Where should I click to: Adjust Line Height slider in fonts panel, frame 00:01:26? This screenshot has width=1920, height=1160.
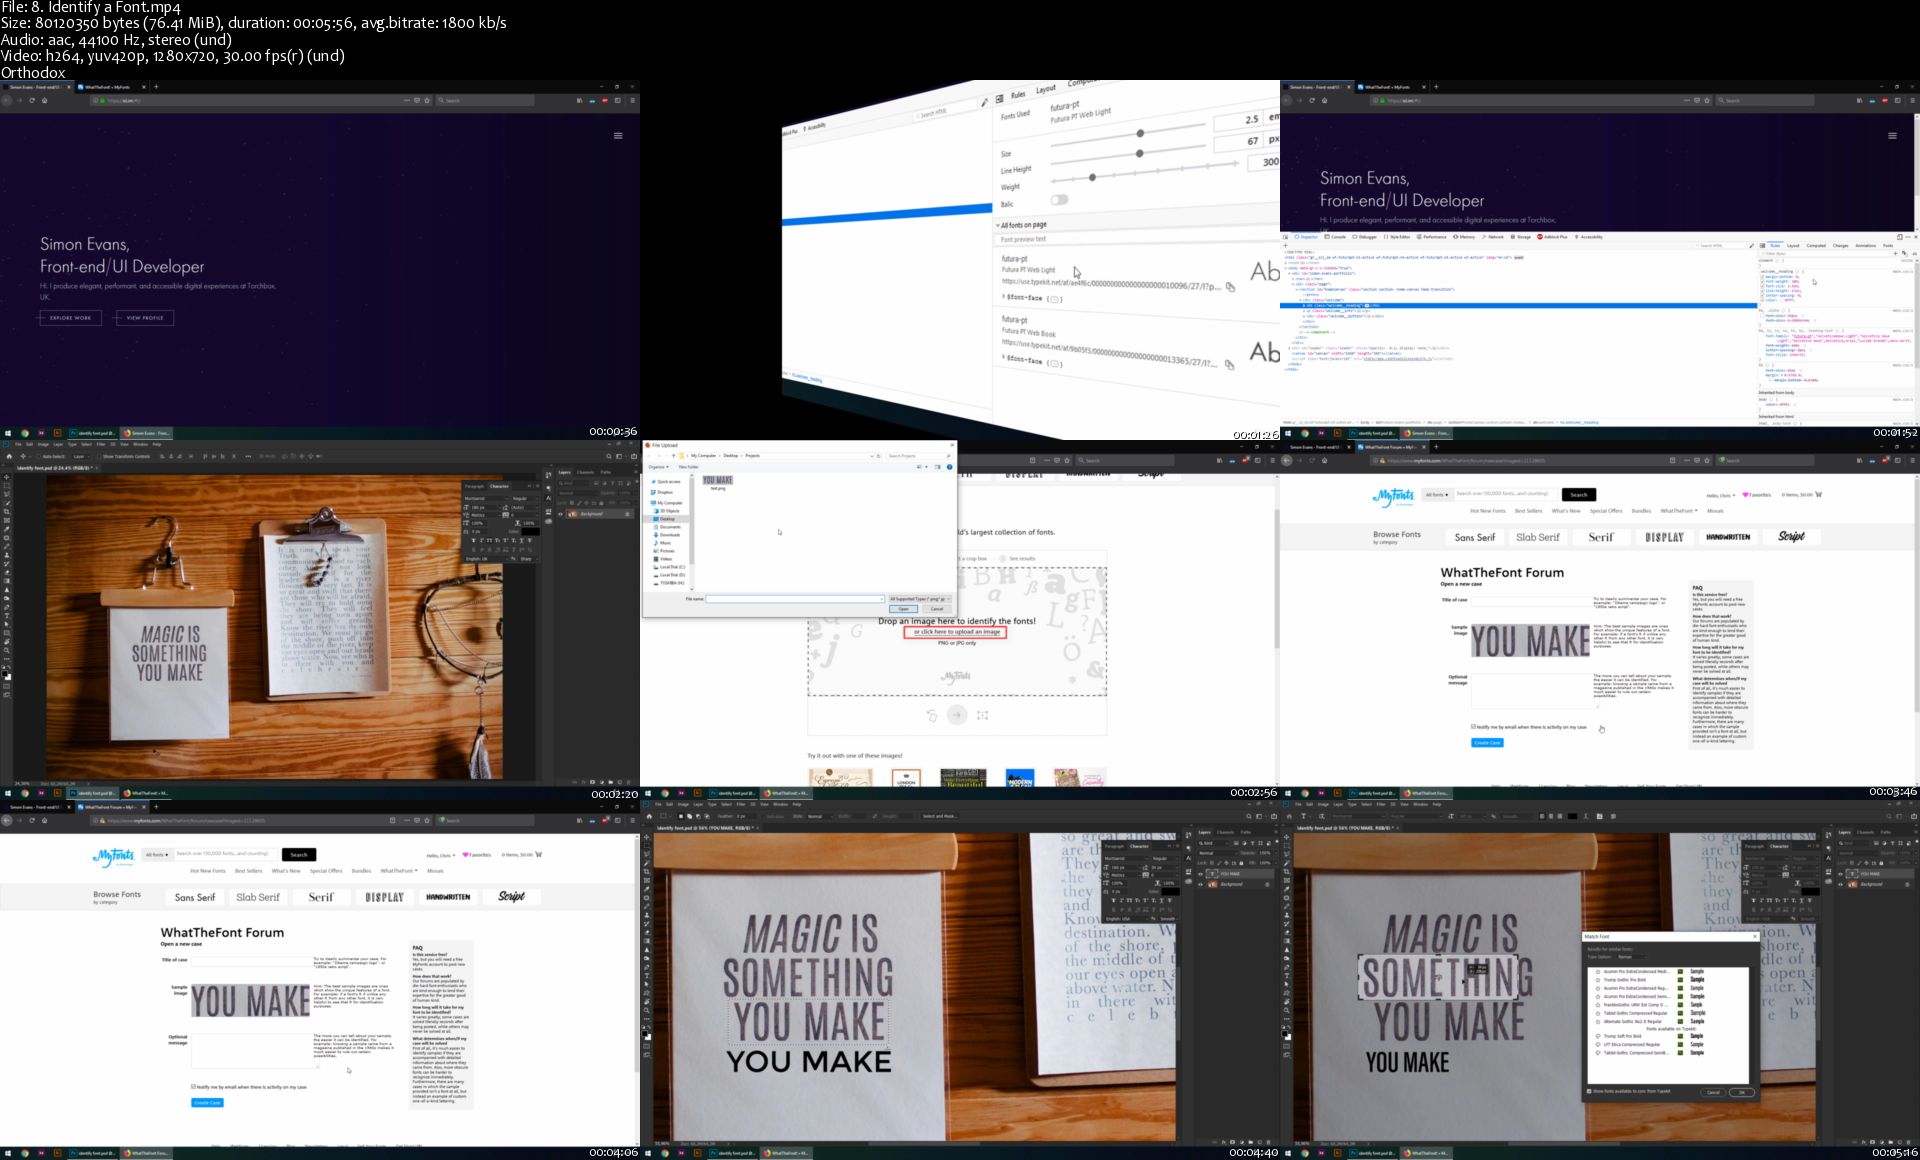(x=1139, y=153)
